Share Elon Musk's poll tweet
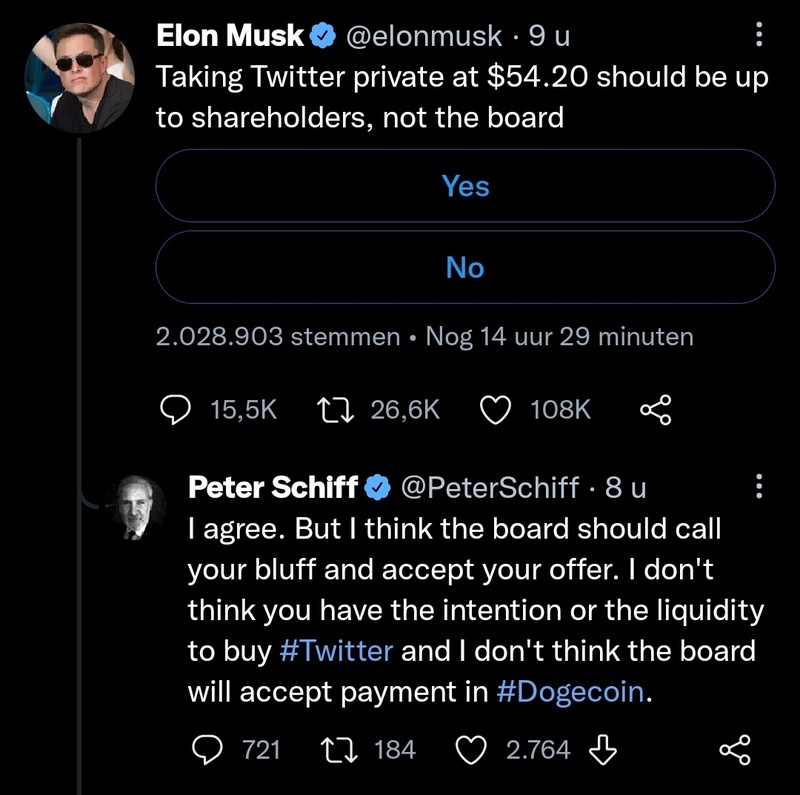The height and width of the screenshot is (795, 800). pyautogui.click(x=655, y=410)
